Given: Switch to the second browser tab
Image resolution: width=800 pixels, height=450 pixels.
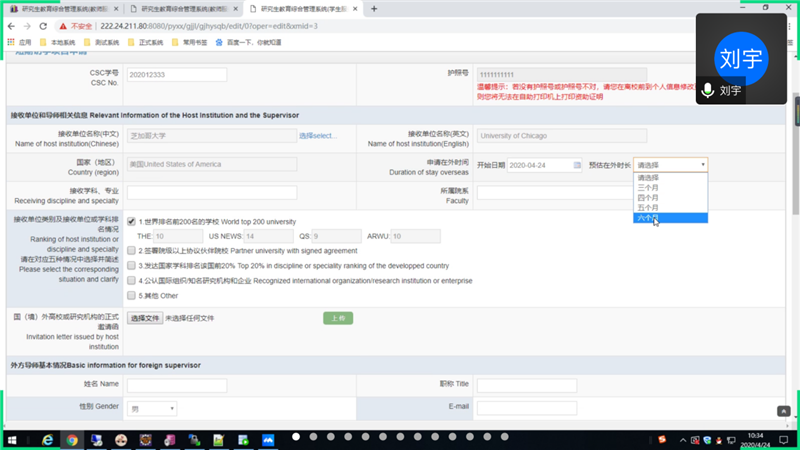Looking at the screenshot, I should pos(184,9).
